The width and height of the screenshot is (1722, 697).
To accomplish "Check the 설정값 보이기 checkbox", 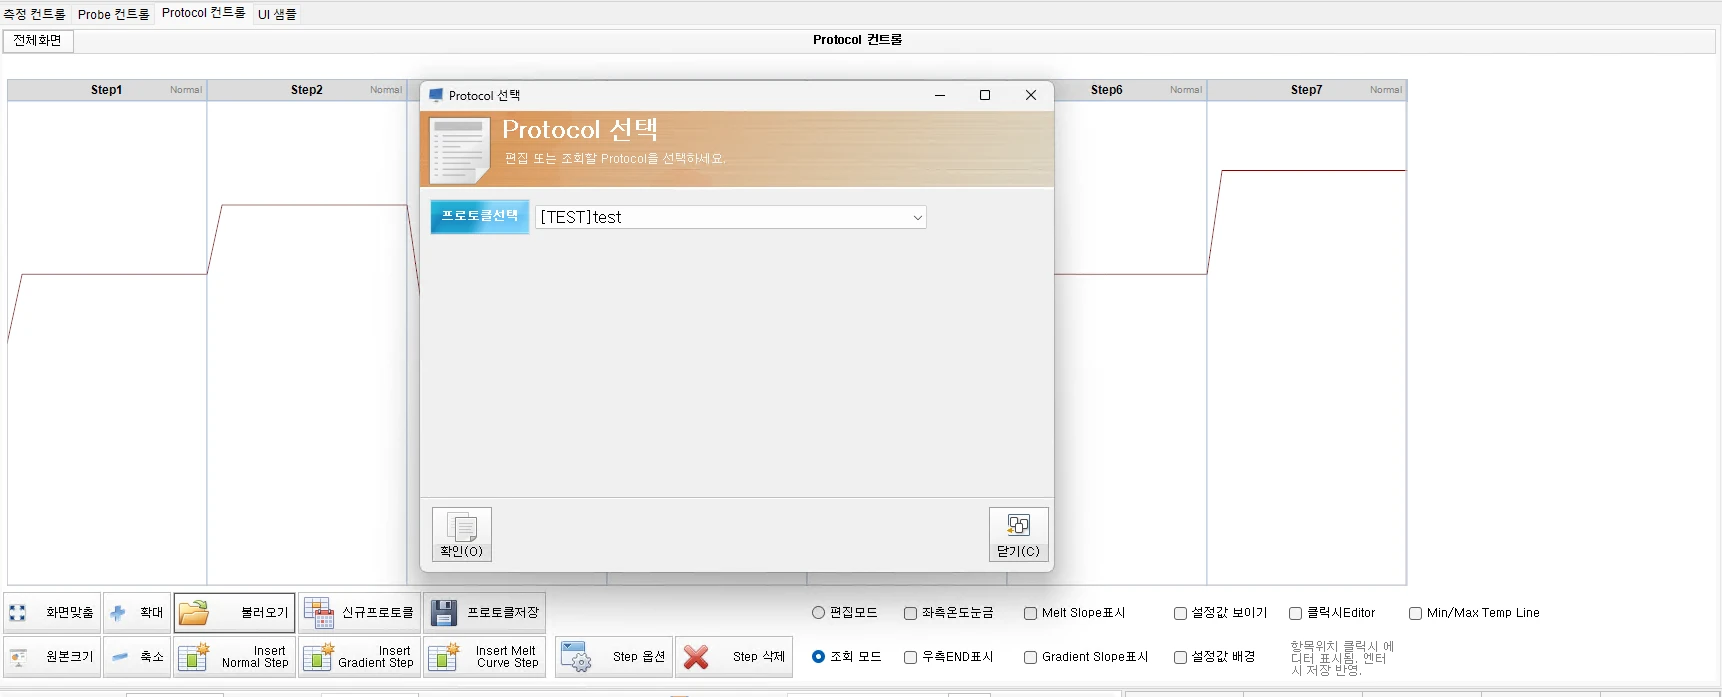I will pos(1180,614).
